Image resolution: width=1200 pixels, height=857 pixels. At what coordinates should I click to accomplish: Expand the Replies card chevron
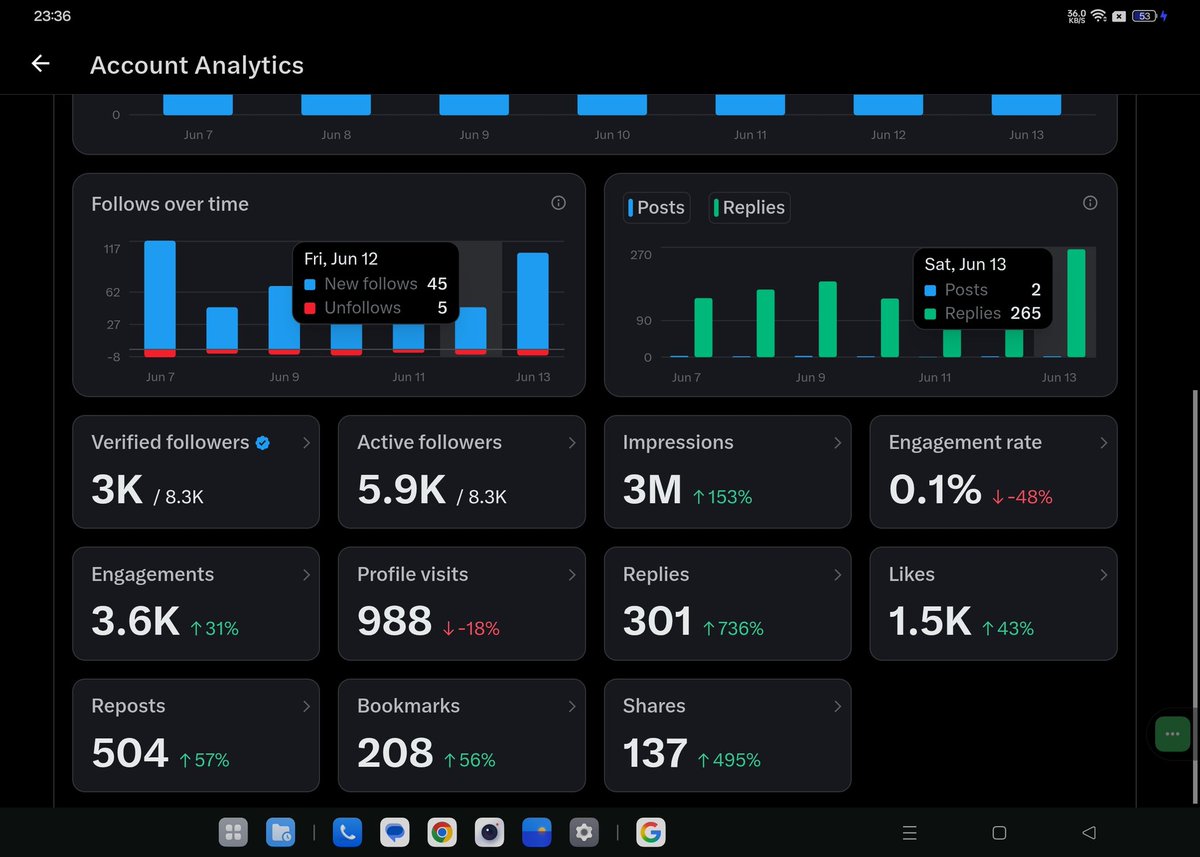click(838, 575)
